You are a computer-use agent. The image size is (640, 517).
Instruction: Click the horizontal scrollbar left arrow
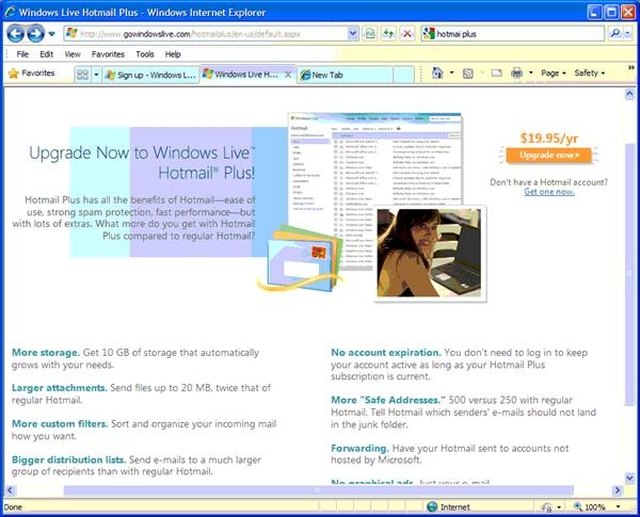point(10,490)
